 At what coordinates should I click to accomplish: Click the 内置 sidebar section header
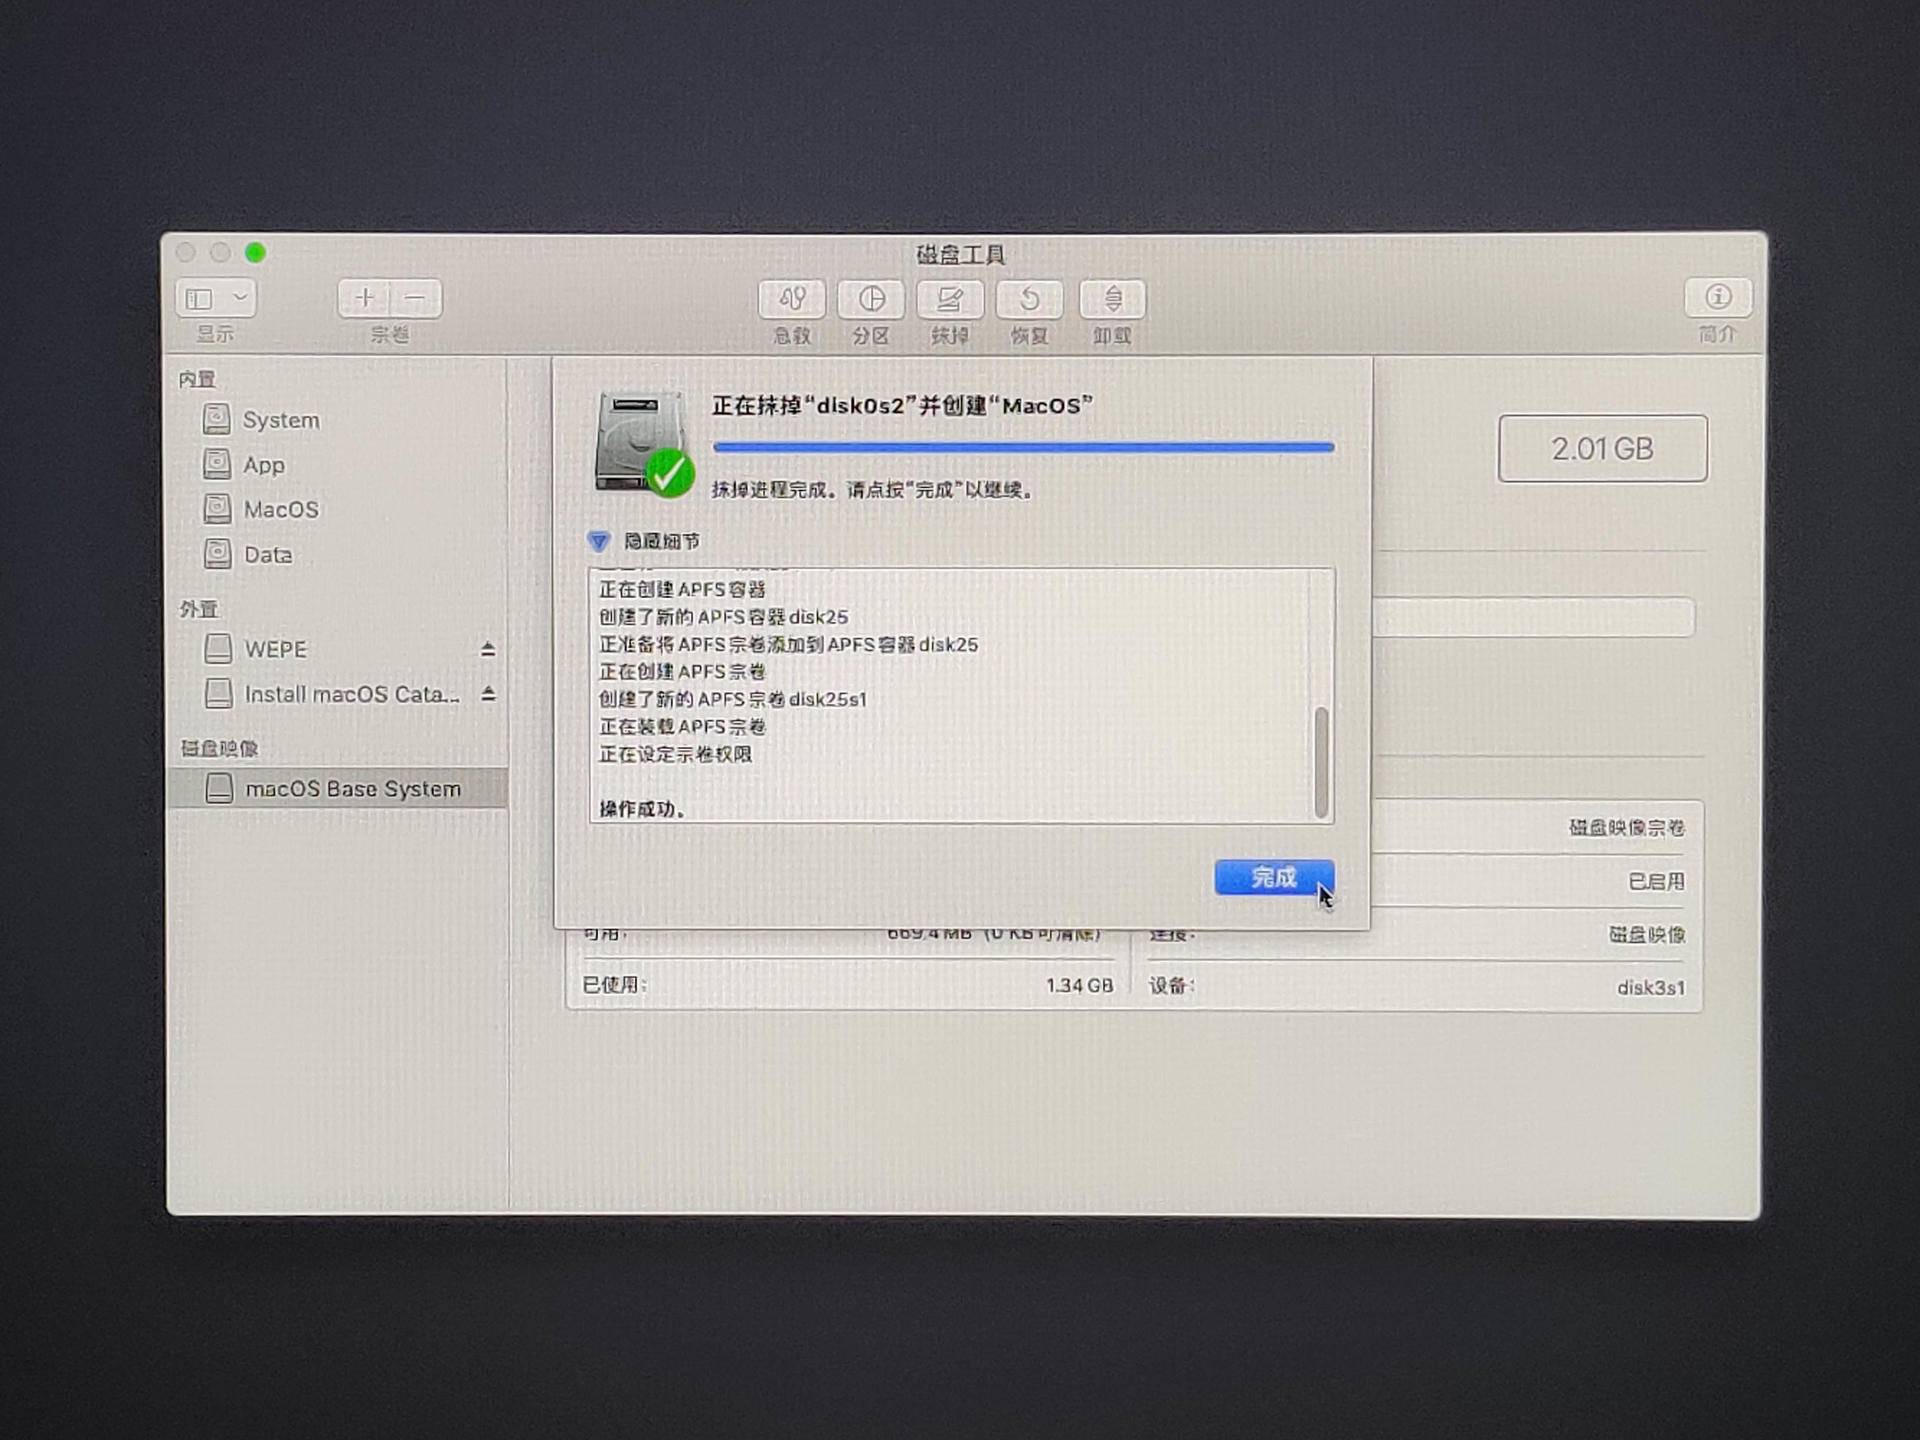[197, 379]
